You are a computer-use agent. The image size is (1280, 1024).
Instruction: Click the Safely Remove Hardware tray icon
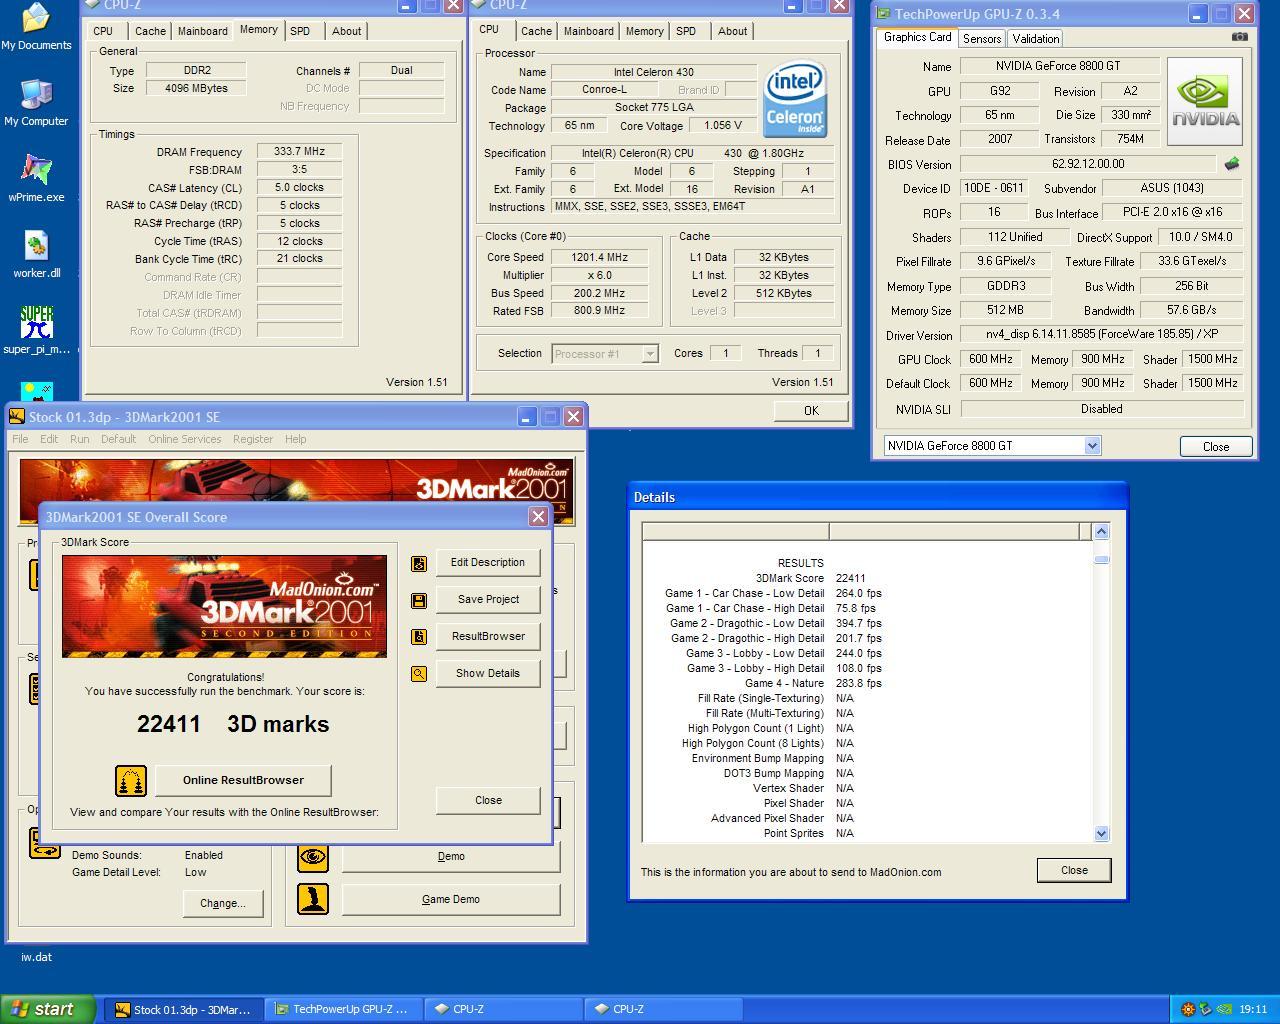click(x=1206, y=1009)
